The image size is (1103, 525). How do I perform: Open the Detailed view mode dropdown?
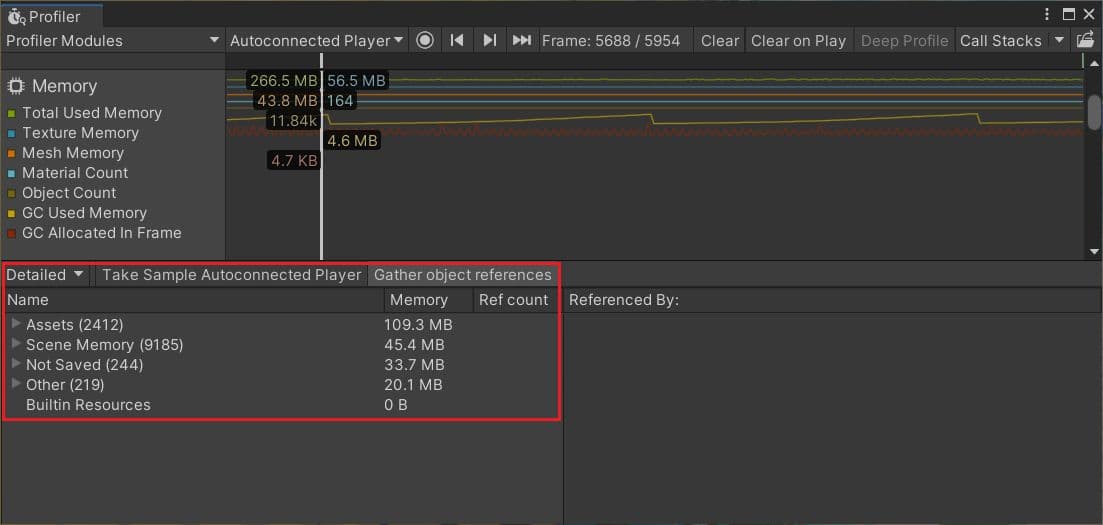(x=46, y=275)
